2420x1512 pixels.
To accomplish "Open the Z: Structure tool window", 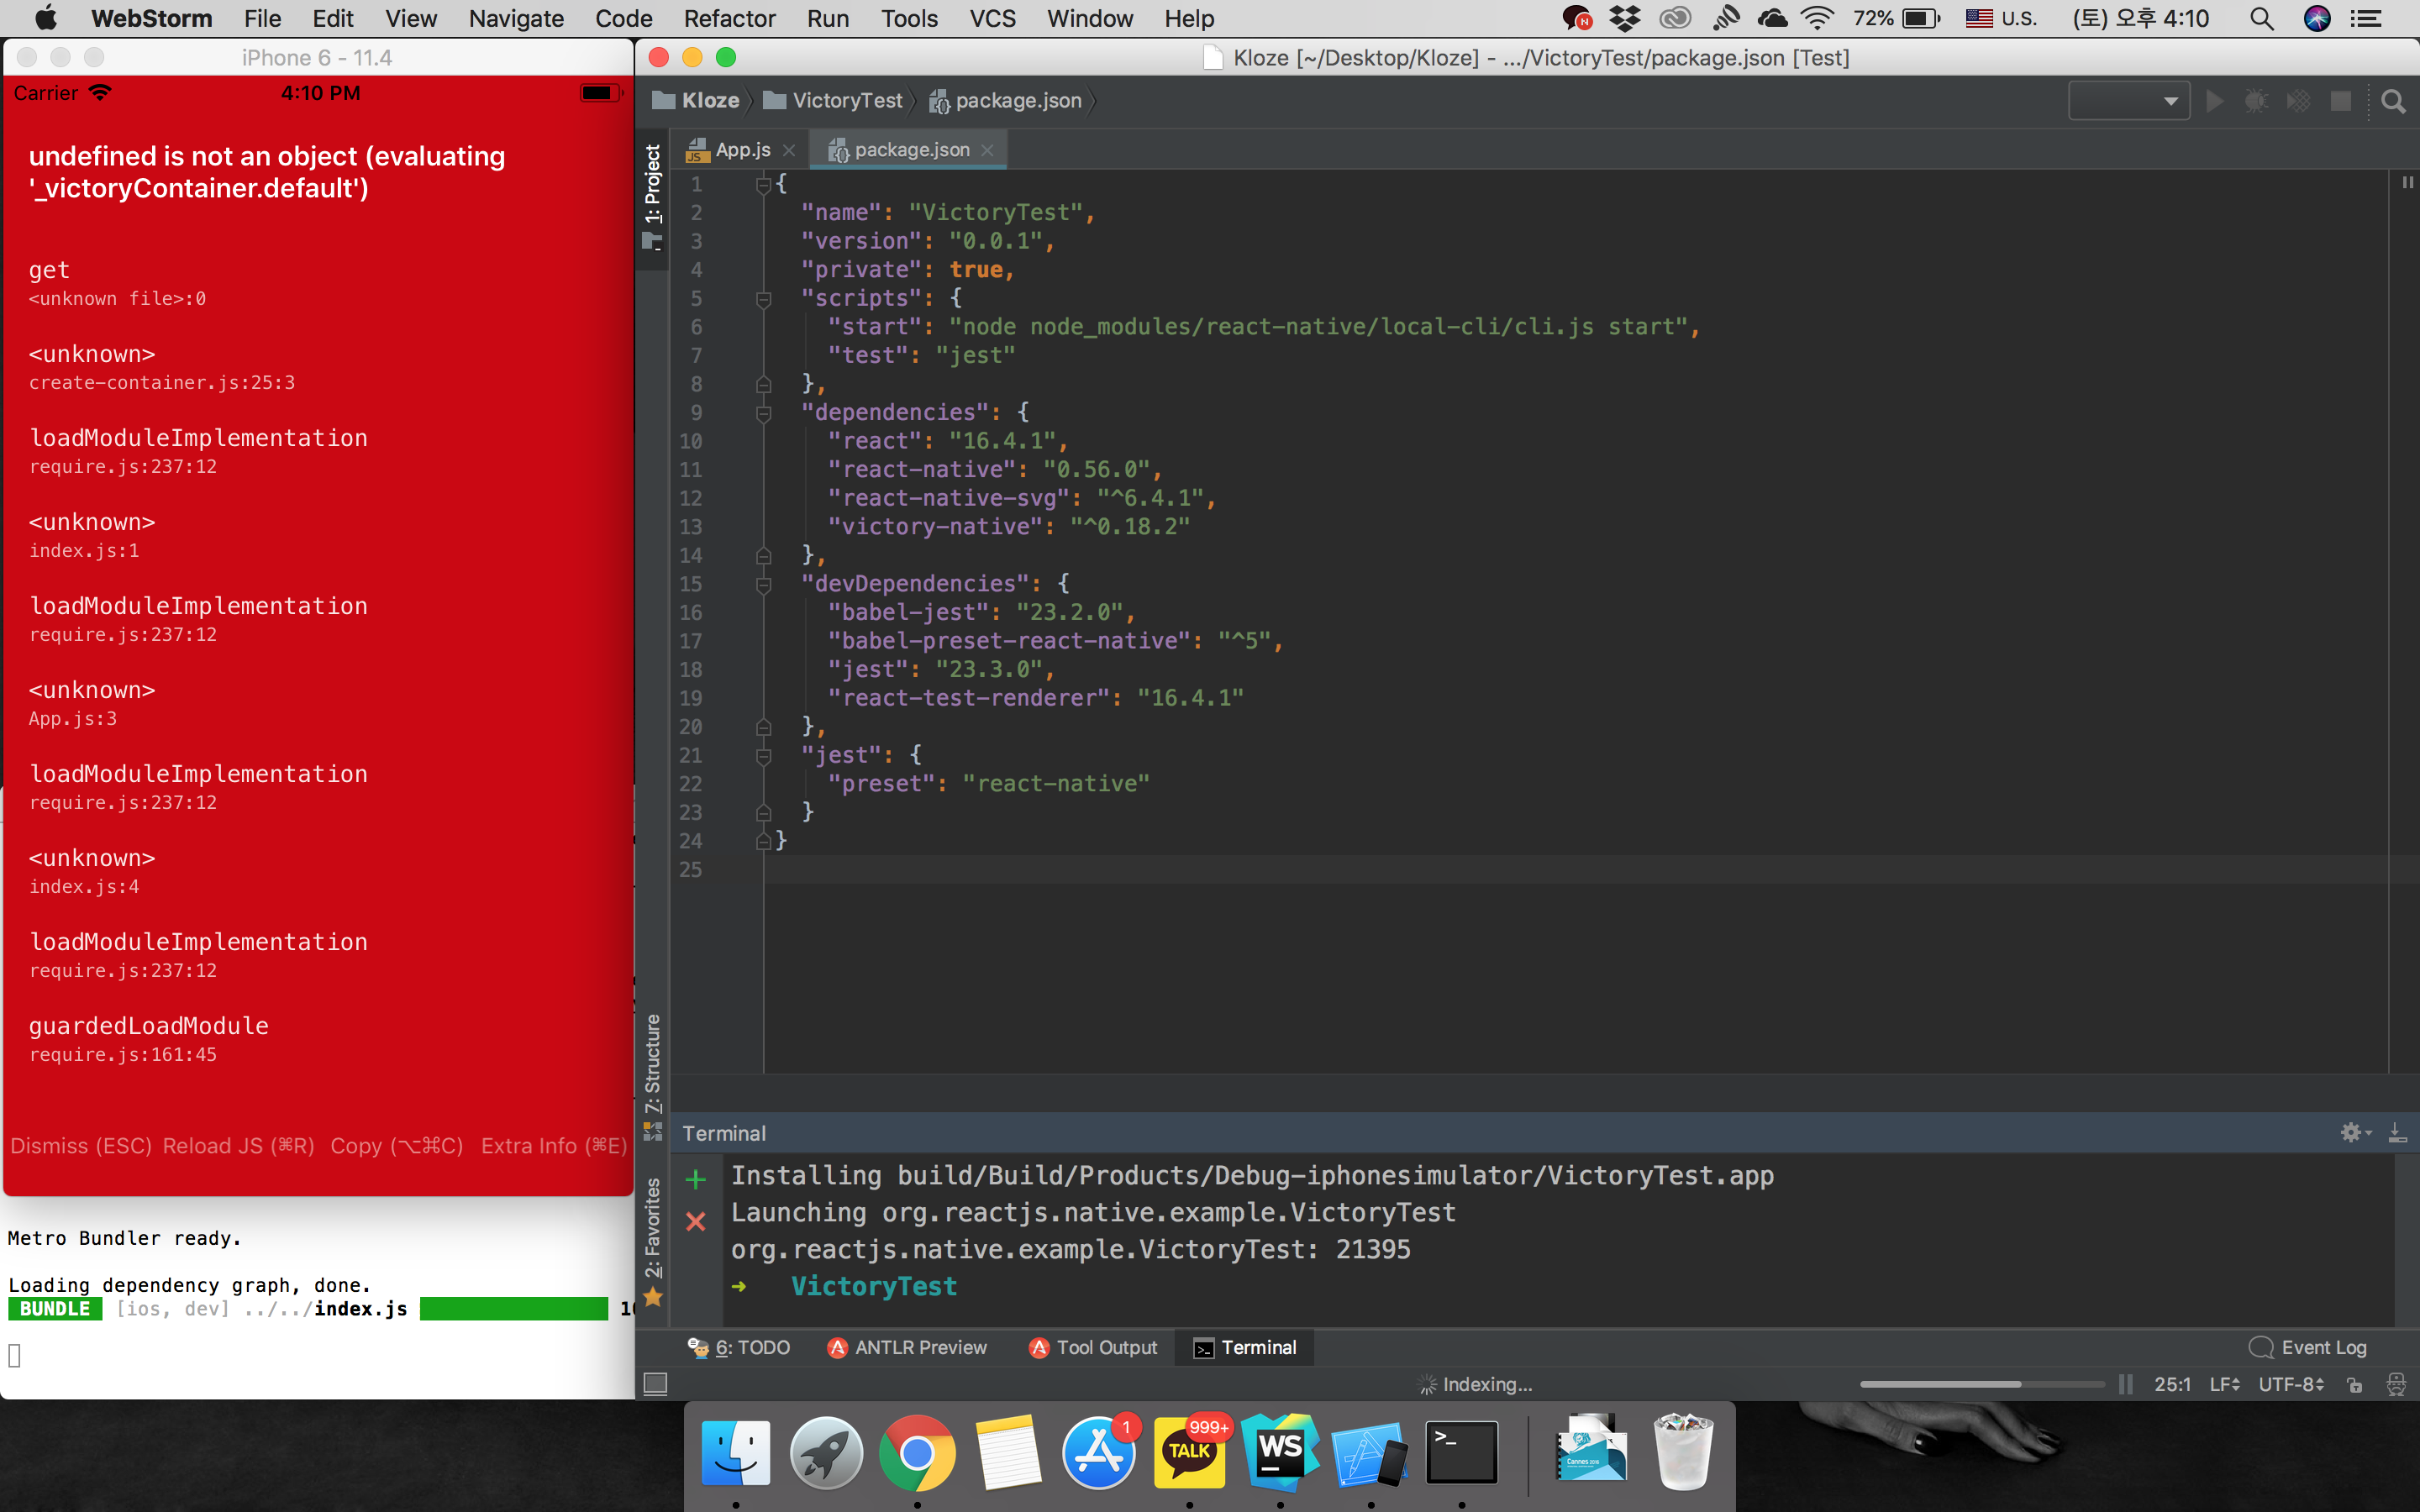I will coord(653,1077).
